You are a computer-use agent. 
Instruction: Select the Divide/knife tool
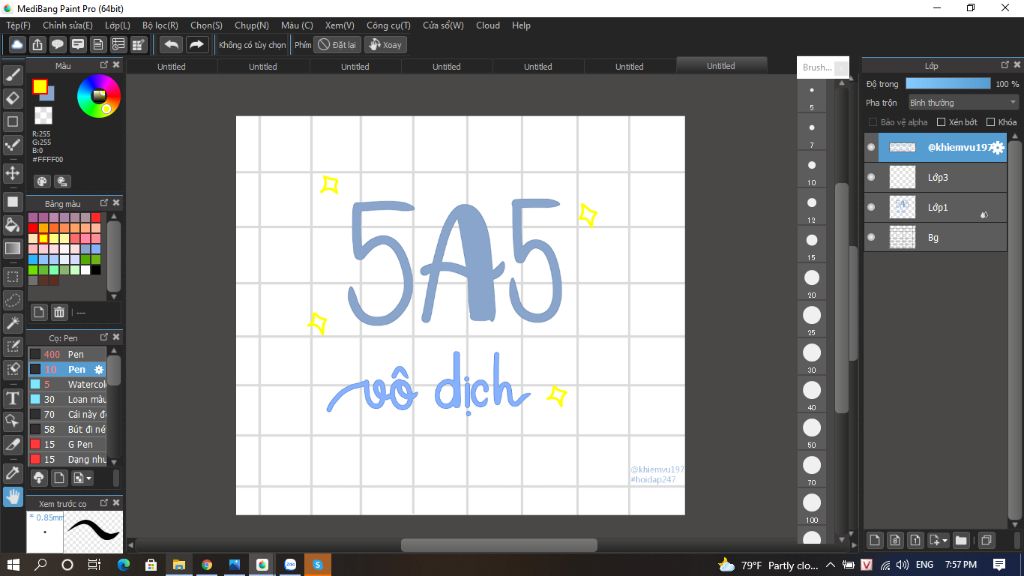pos(12,444)
